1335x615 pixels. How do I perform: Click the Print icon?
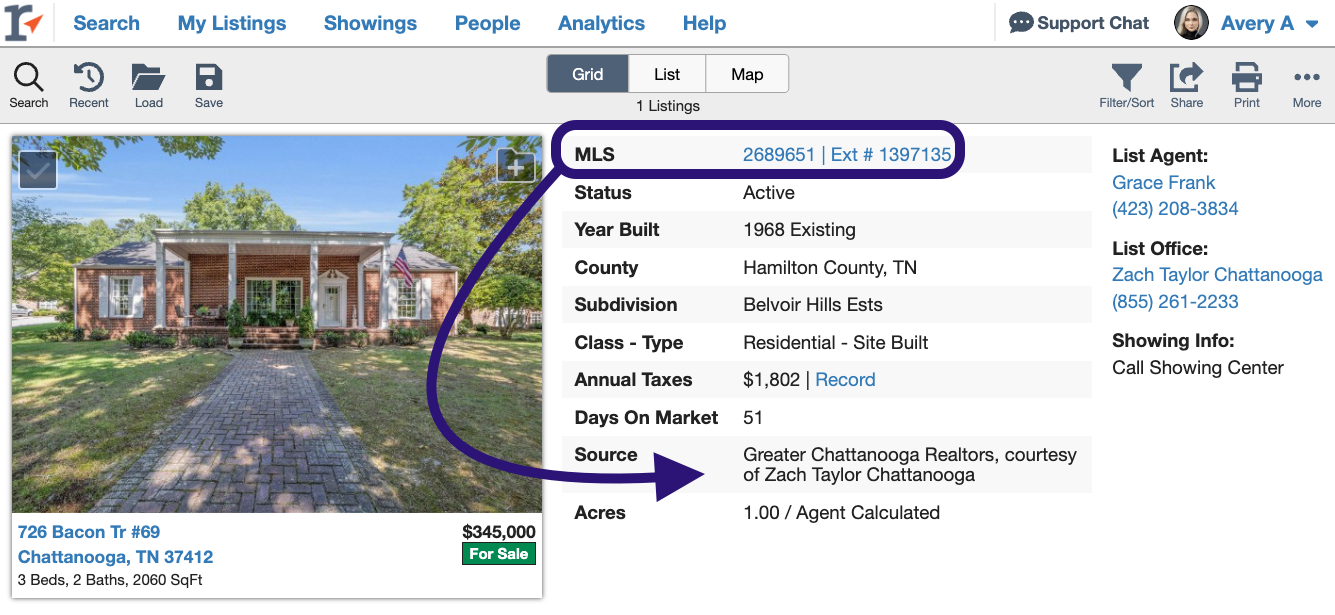pyautogui.click(x=1246, y=78)
